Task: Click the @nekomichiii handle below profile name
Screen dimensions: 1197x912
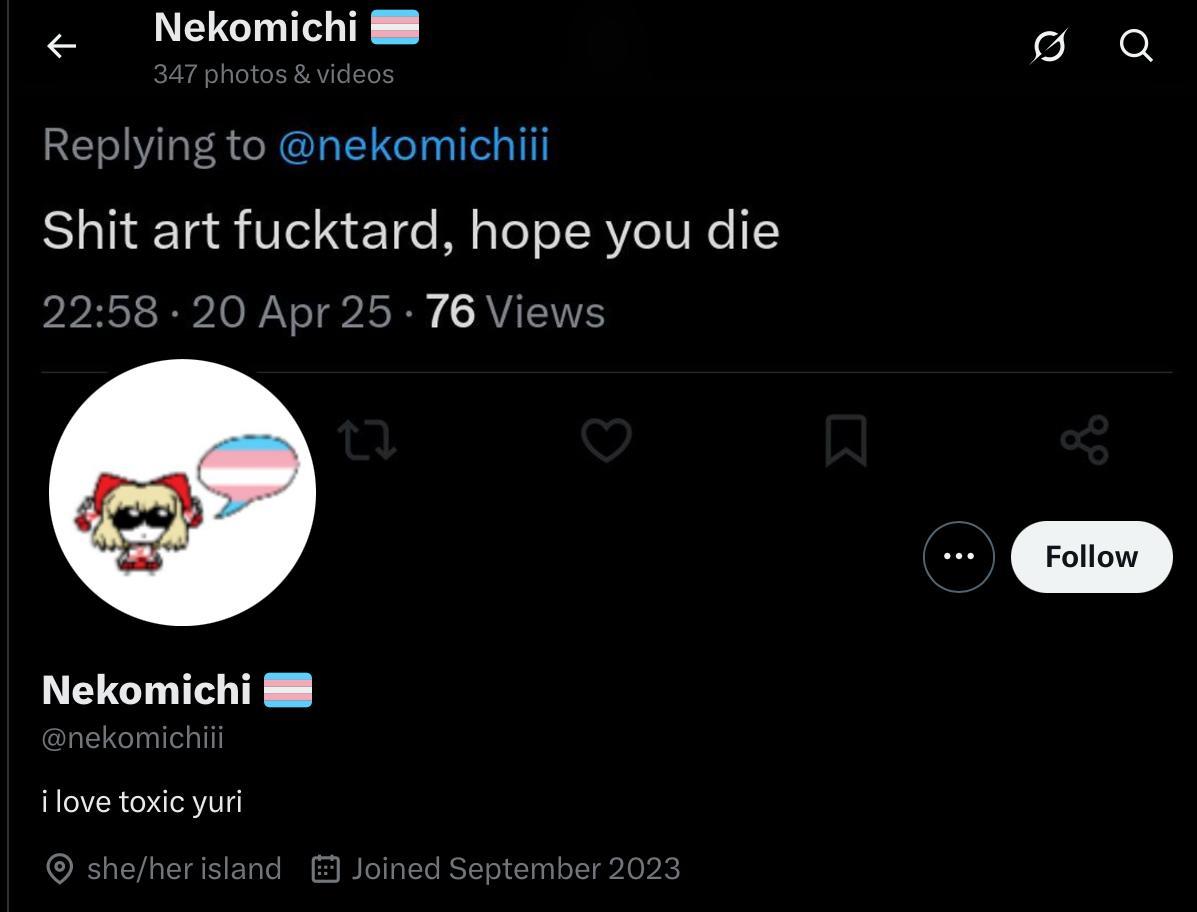Action: coord(133,738)
